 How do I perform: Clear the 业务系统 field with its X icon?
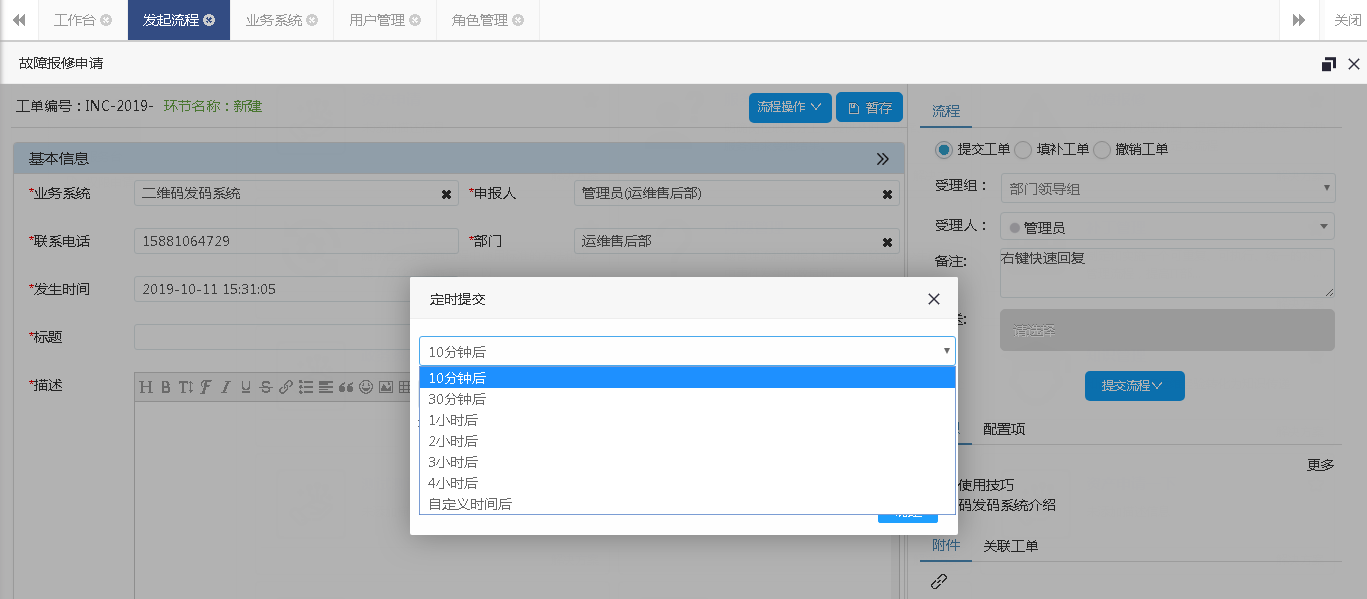coord(446,194)
